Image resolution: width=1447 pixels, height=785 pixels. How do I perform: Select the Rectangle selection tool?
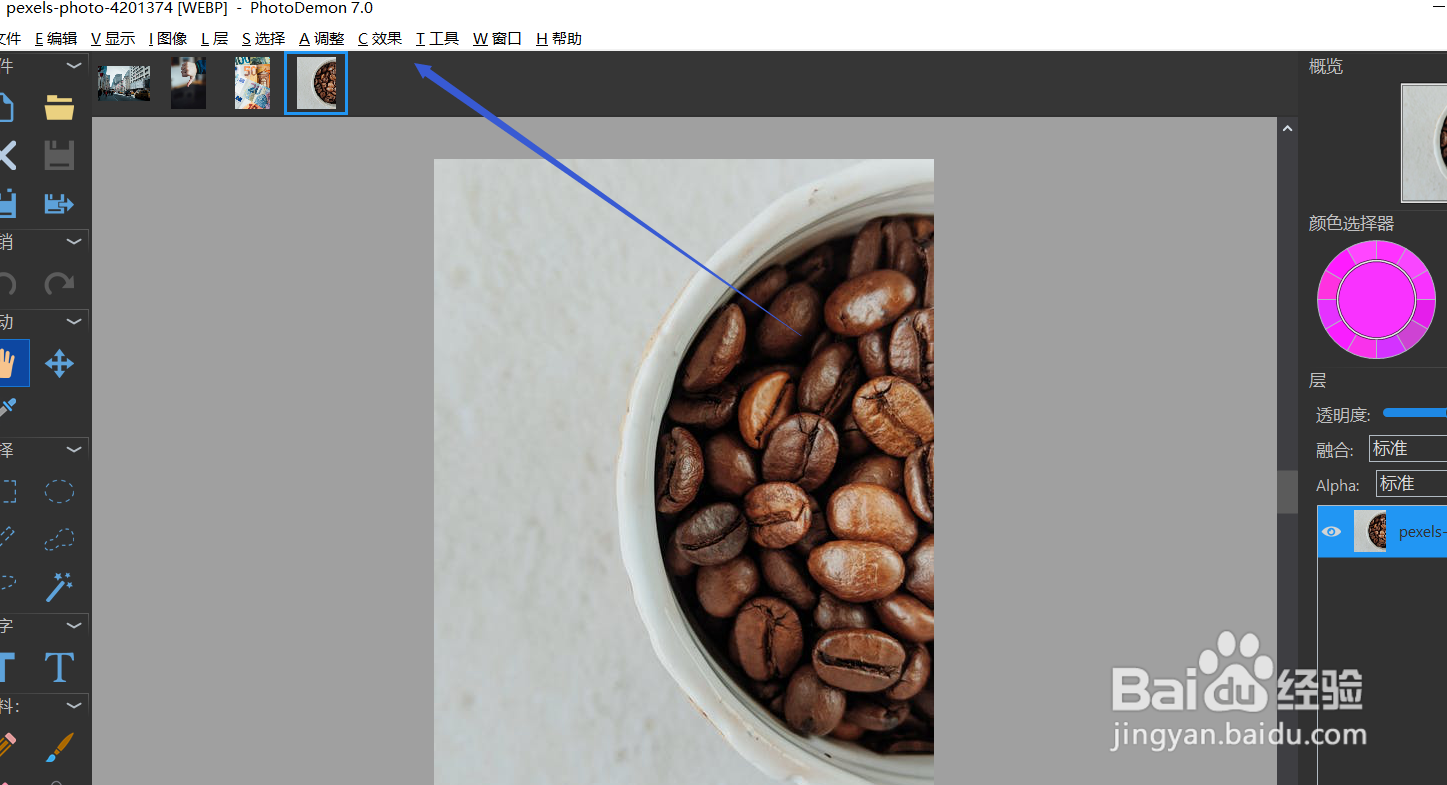(7, 491)
